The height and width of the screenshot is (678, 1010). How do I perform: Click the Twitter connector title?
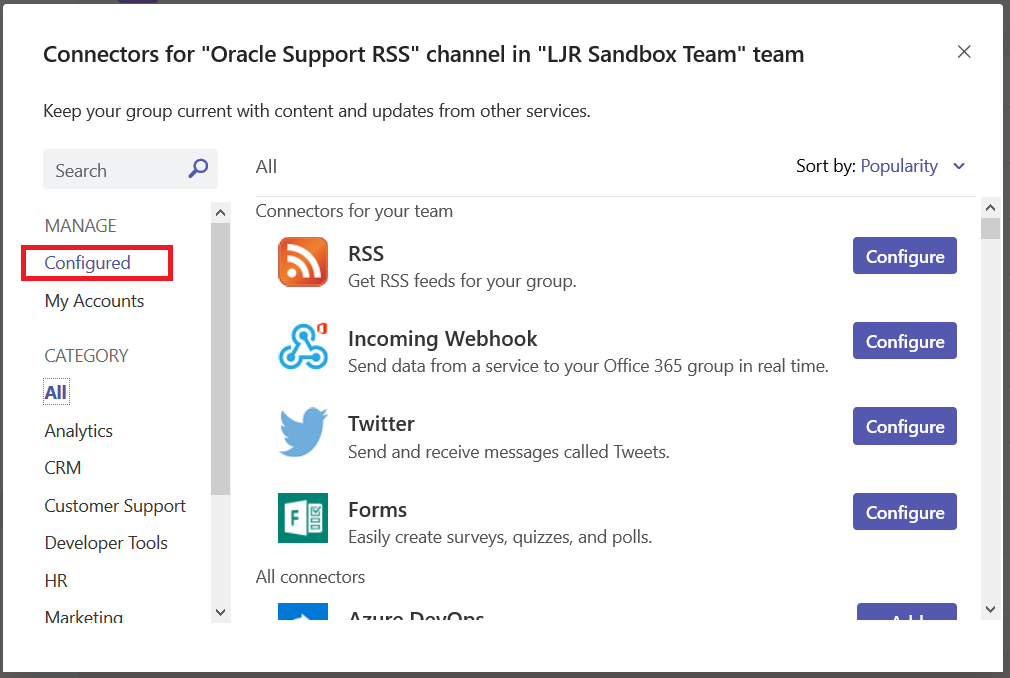click(381, 424)
